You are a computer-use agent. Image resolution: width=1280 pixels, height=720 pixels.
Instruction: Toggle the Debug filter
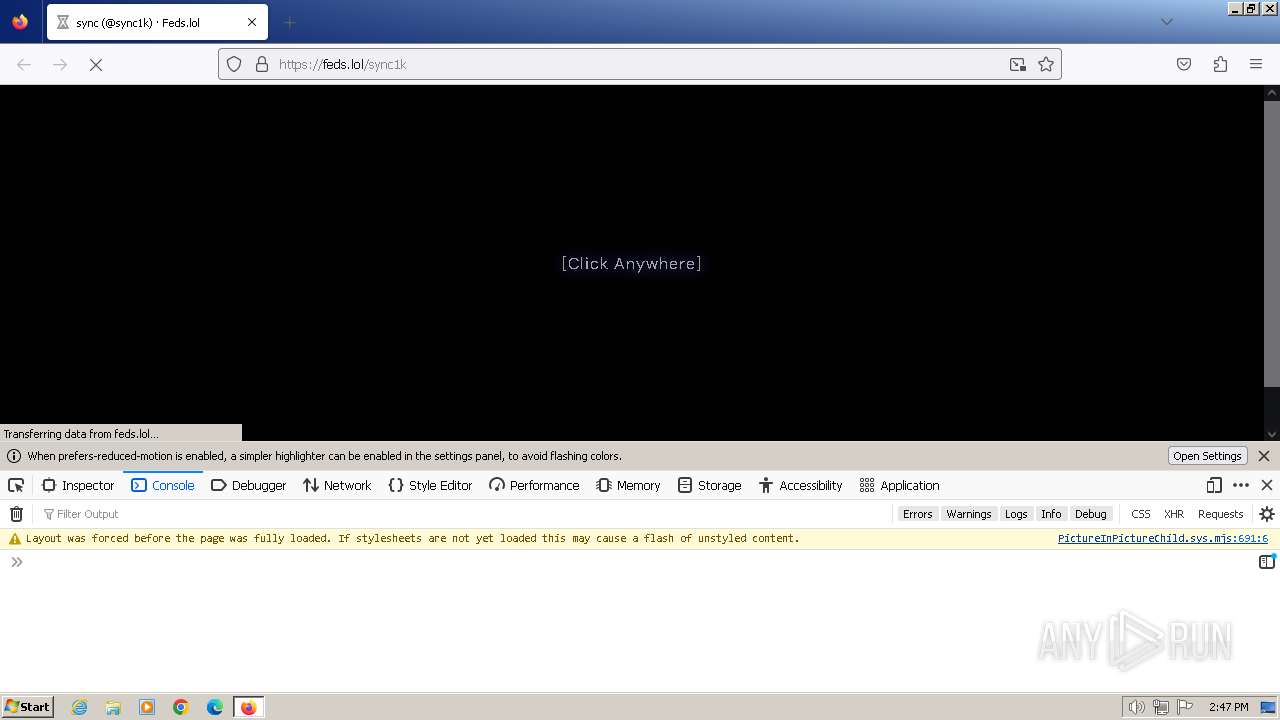(1090, 514)
